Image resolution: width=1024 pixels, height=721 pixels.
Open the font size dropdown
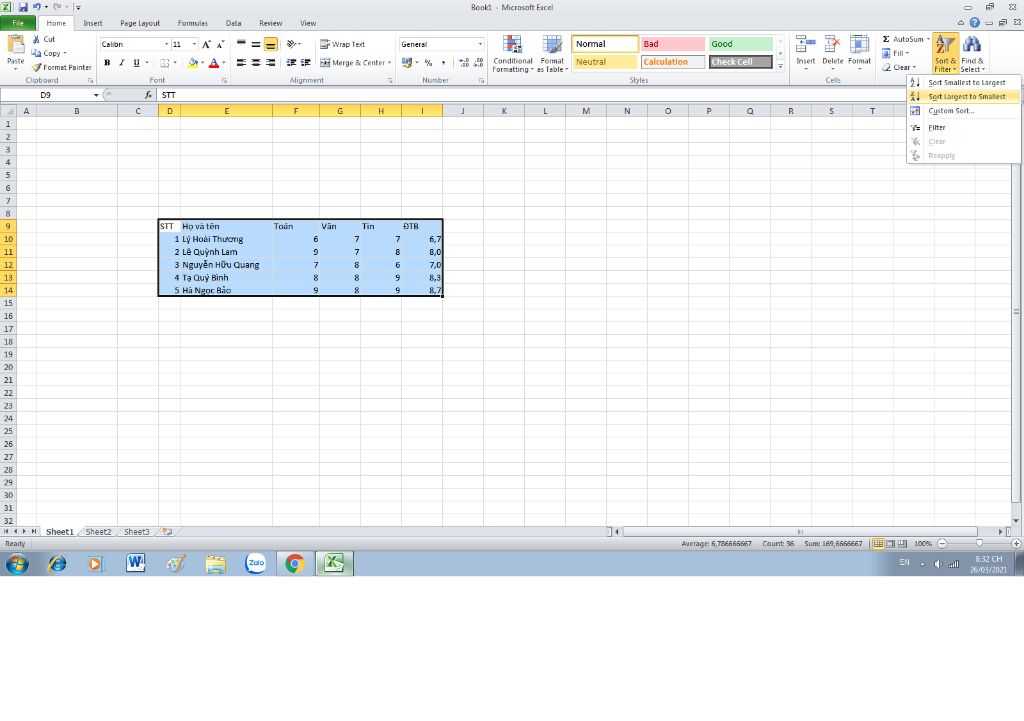point(194,44)
